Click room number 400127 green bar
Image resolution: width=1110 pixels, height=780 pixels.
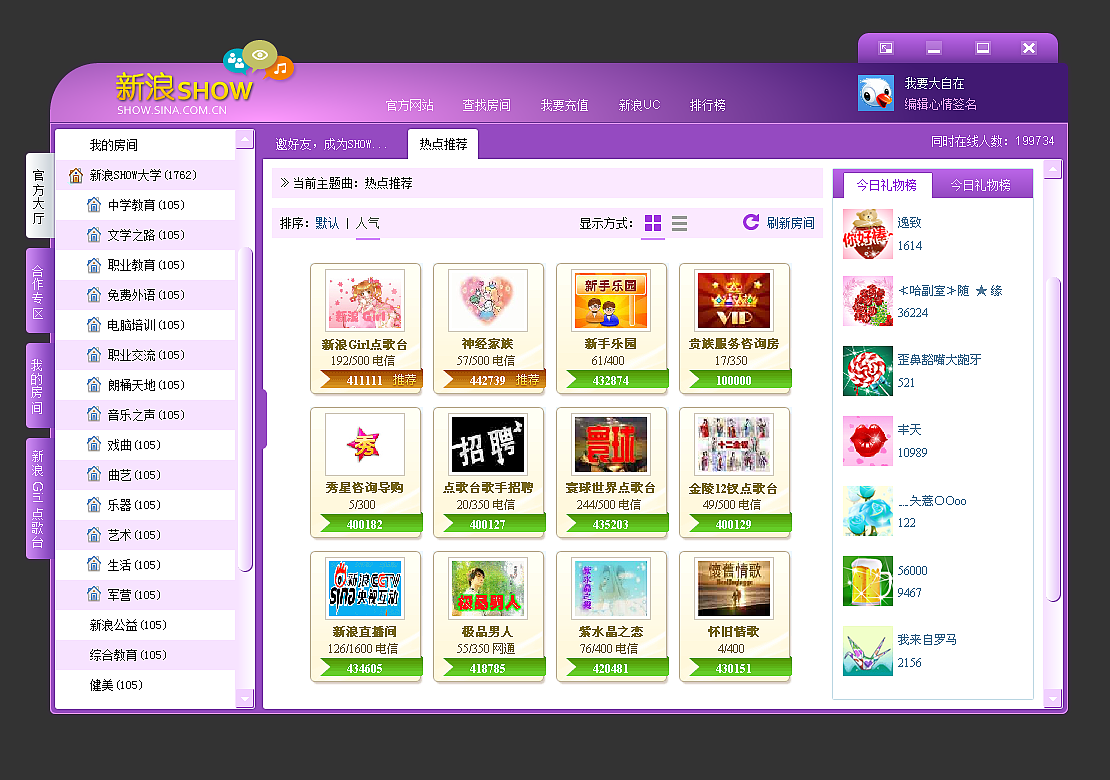494,524
